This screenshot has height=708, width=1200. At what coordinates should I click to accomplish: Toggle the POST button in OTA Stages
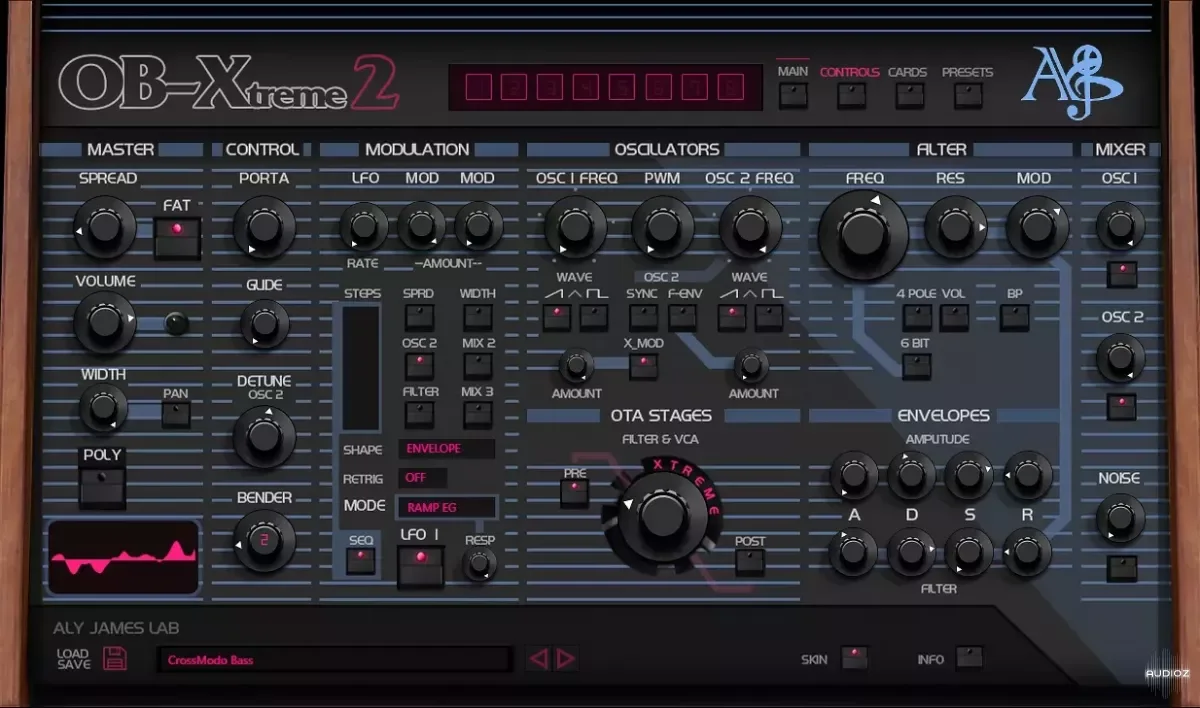click(749, 562)
